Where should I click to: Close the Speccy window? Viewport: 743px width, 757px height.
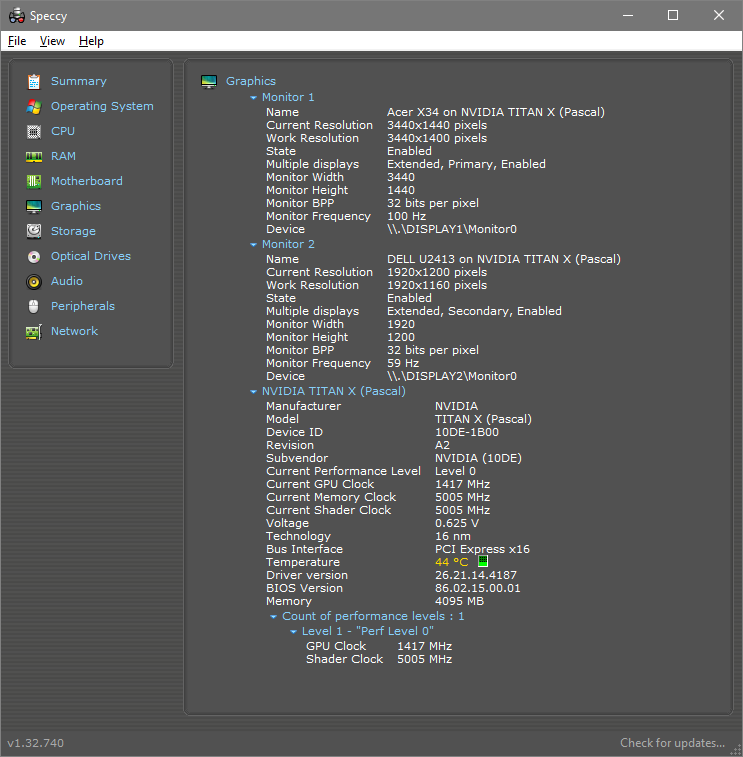pos(718,15)
